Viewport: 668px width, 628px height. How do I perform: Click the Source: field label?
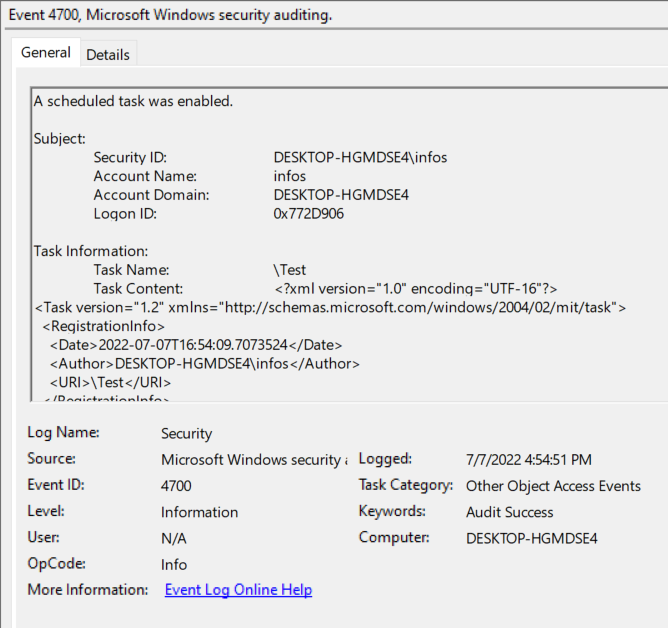51,458
